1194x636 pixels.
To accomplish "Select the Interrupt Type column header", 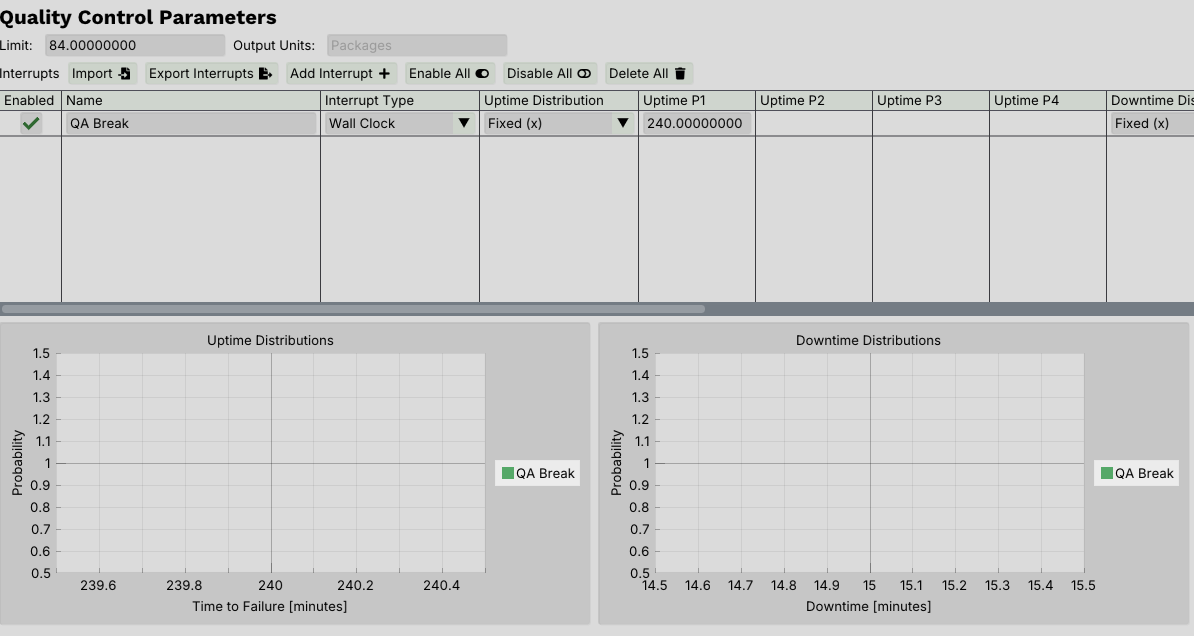I will pyautogui.click(x=399, y=100).
